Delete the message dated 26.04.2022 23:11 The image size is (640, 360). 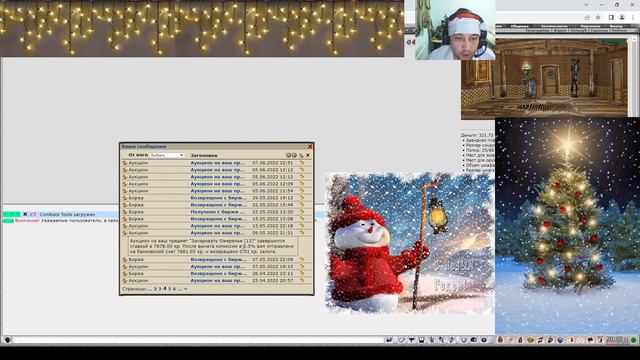pyautogui.click(x=302, y=273)
